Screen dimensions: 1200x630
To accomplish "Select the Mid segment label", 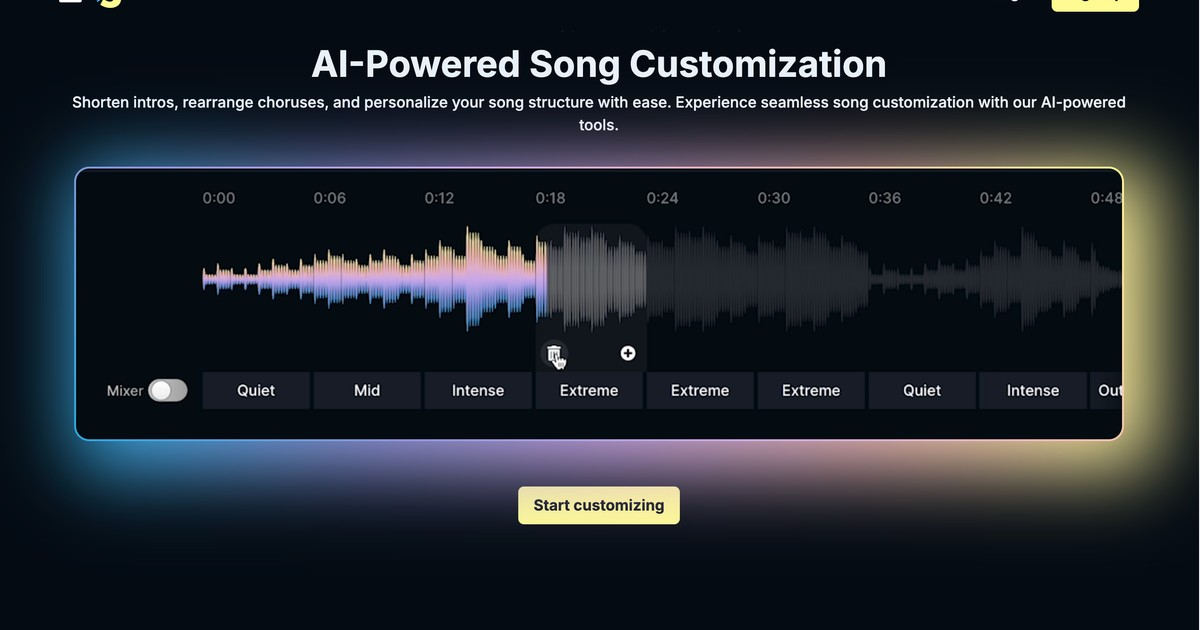I will tap(367, 391).
